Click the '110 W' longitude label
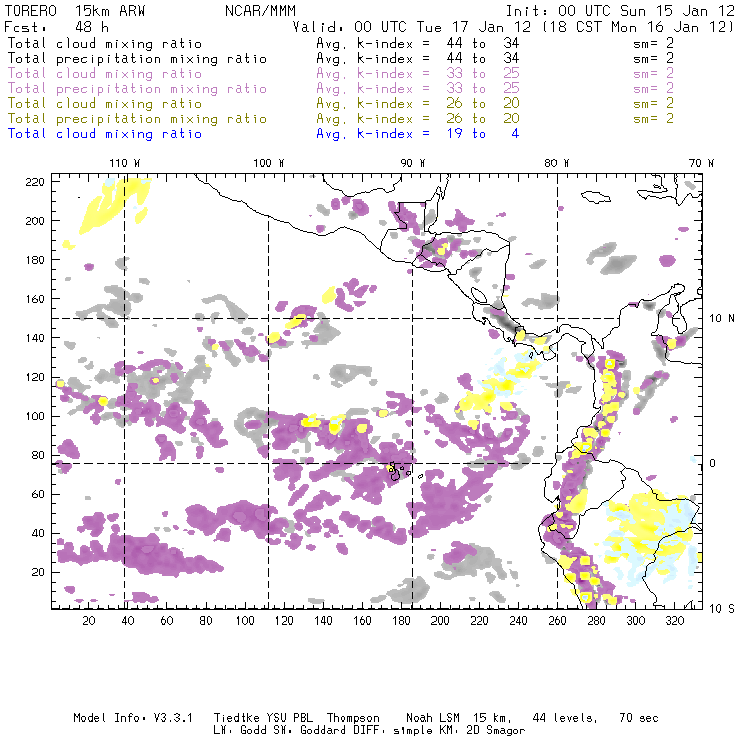 click(125, 163)
